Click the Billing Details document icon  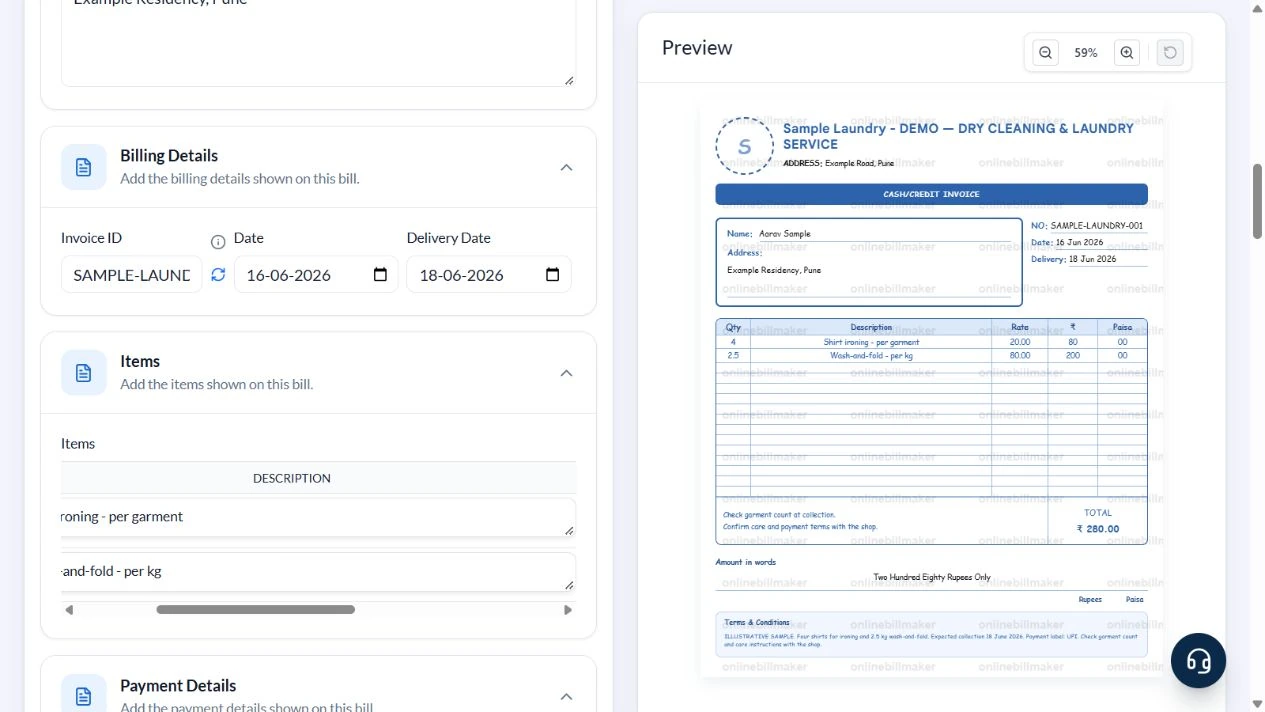[x=84, y=167]
